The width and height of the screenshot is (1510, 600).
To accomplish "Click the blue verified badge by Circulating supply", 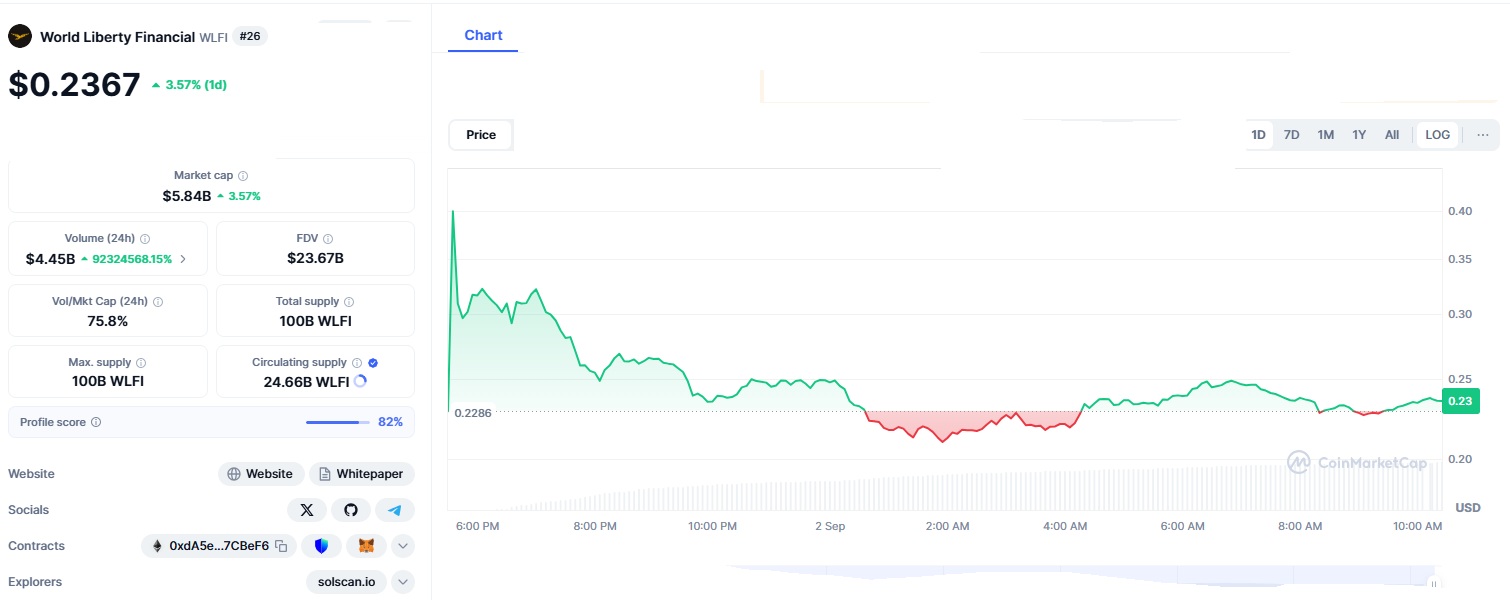I will coord(373,363).
